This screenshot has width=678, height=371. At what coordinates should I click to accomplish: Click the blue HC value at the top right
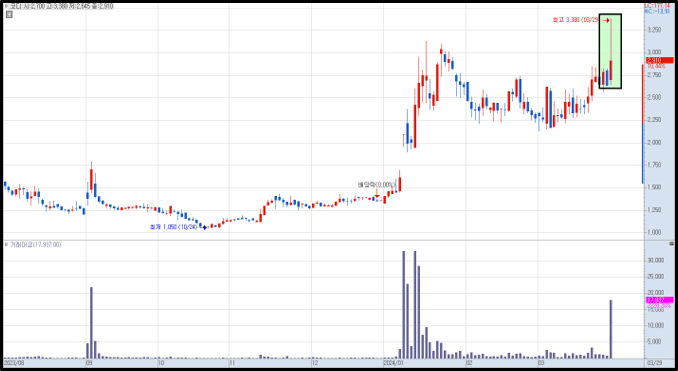[657, 11]
